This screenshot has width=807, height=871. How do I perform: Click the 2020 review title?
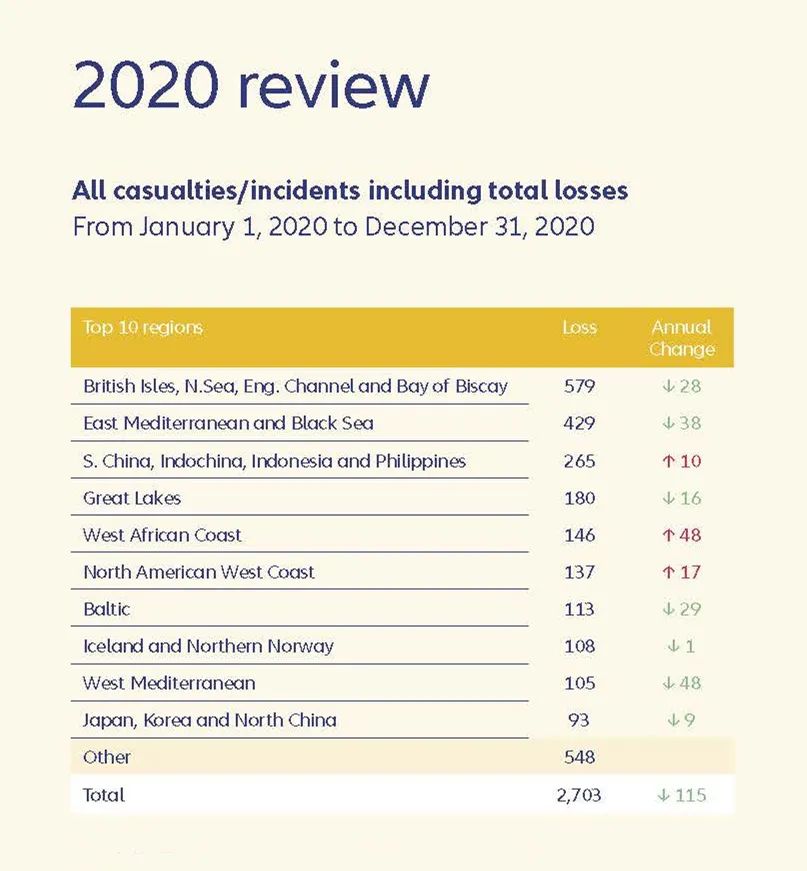(251, 84)
